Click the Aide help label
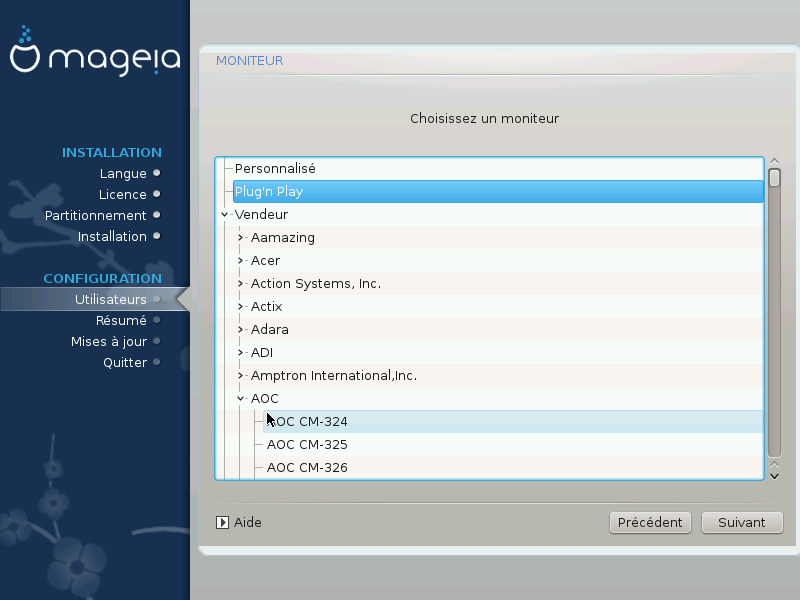 247,522
